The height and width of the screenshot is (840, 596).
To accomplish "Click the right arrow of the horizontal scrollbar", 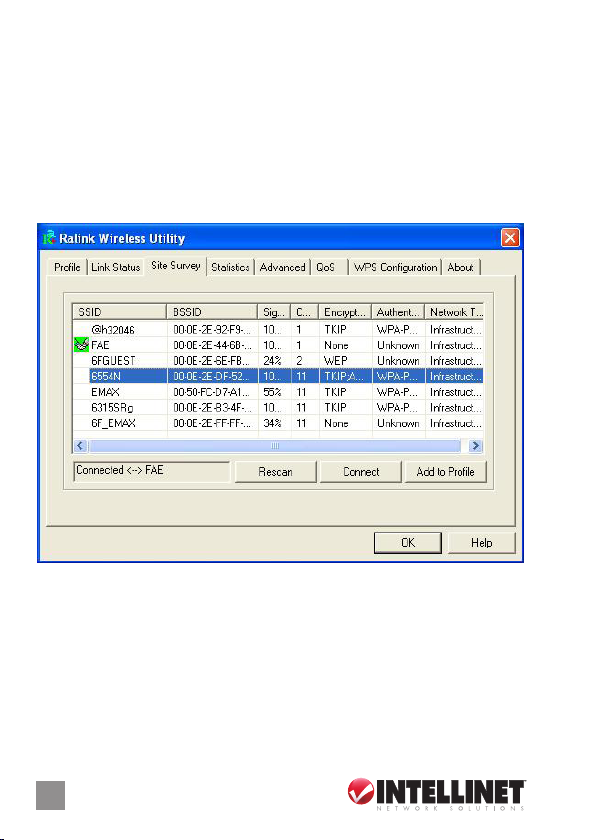I will pyautogui.click(x=476, y=446).
